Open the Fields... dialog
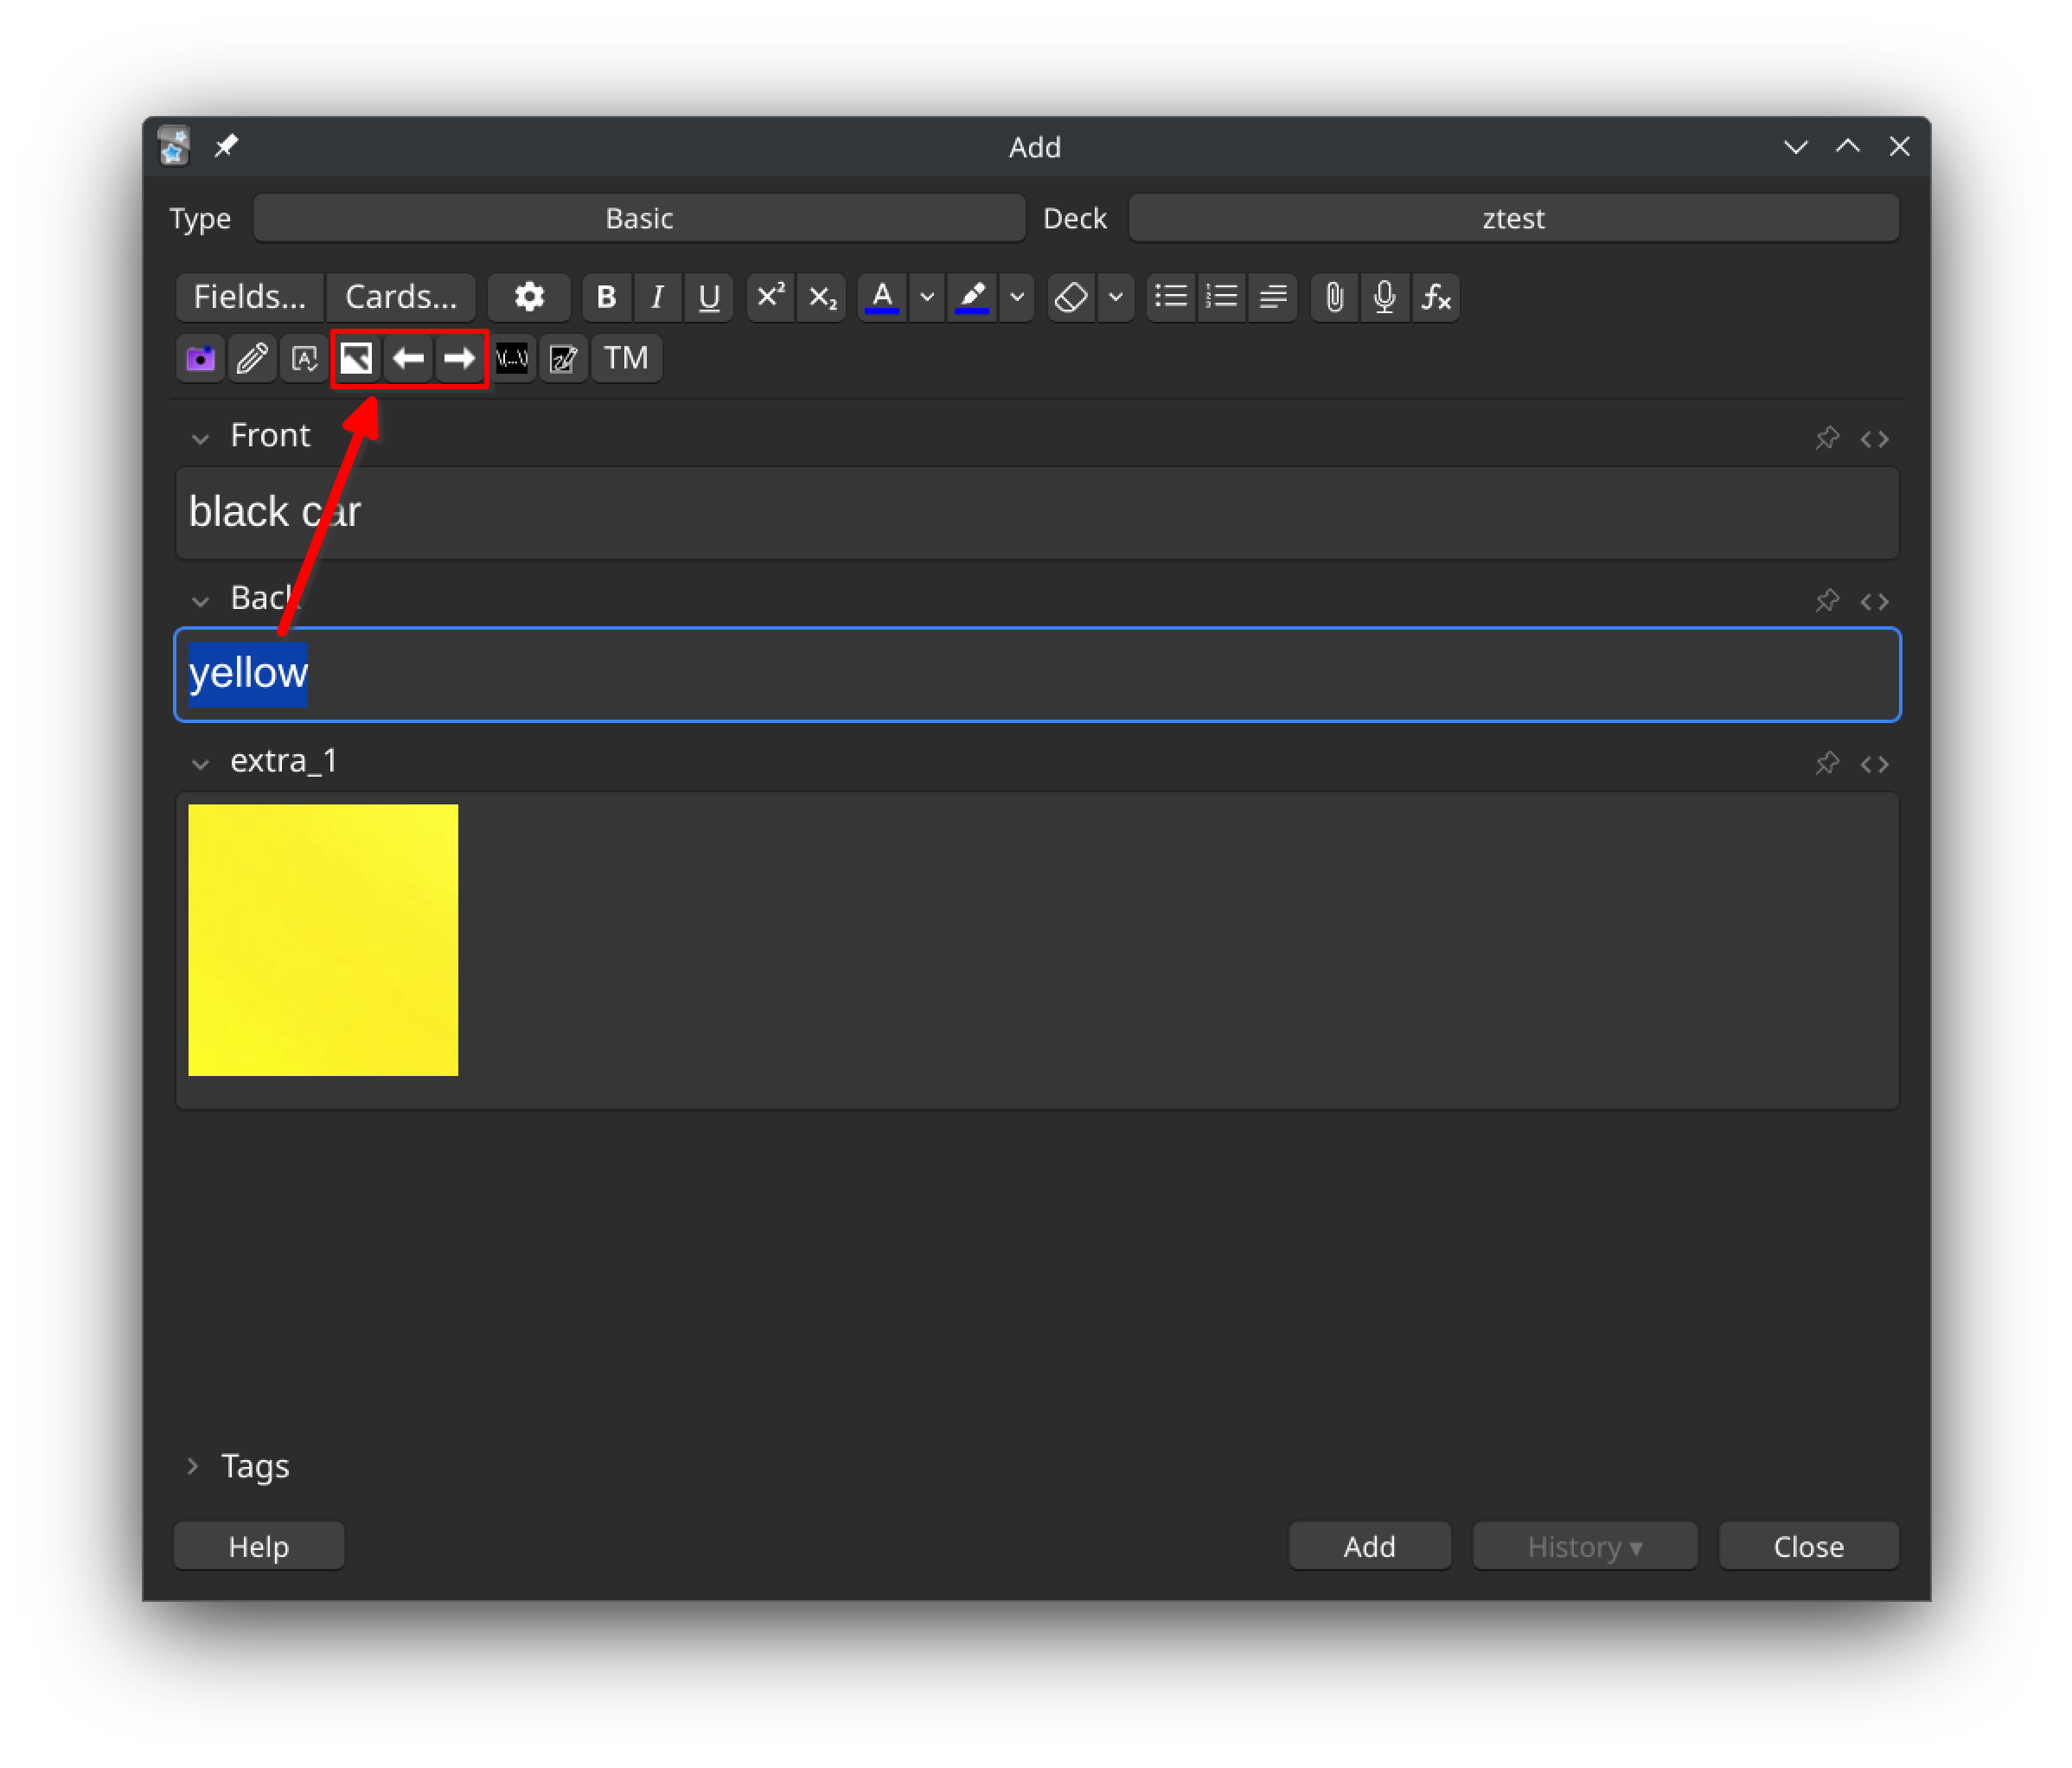 pos(249,297)
